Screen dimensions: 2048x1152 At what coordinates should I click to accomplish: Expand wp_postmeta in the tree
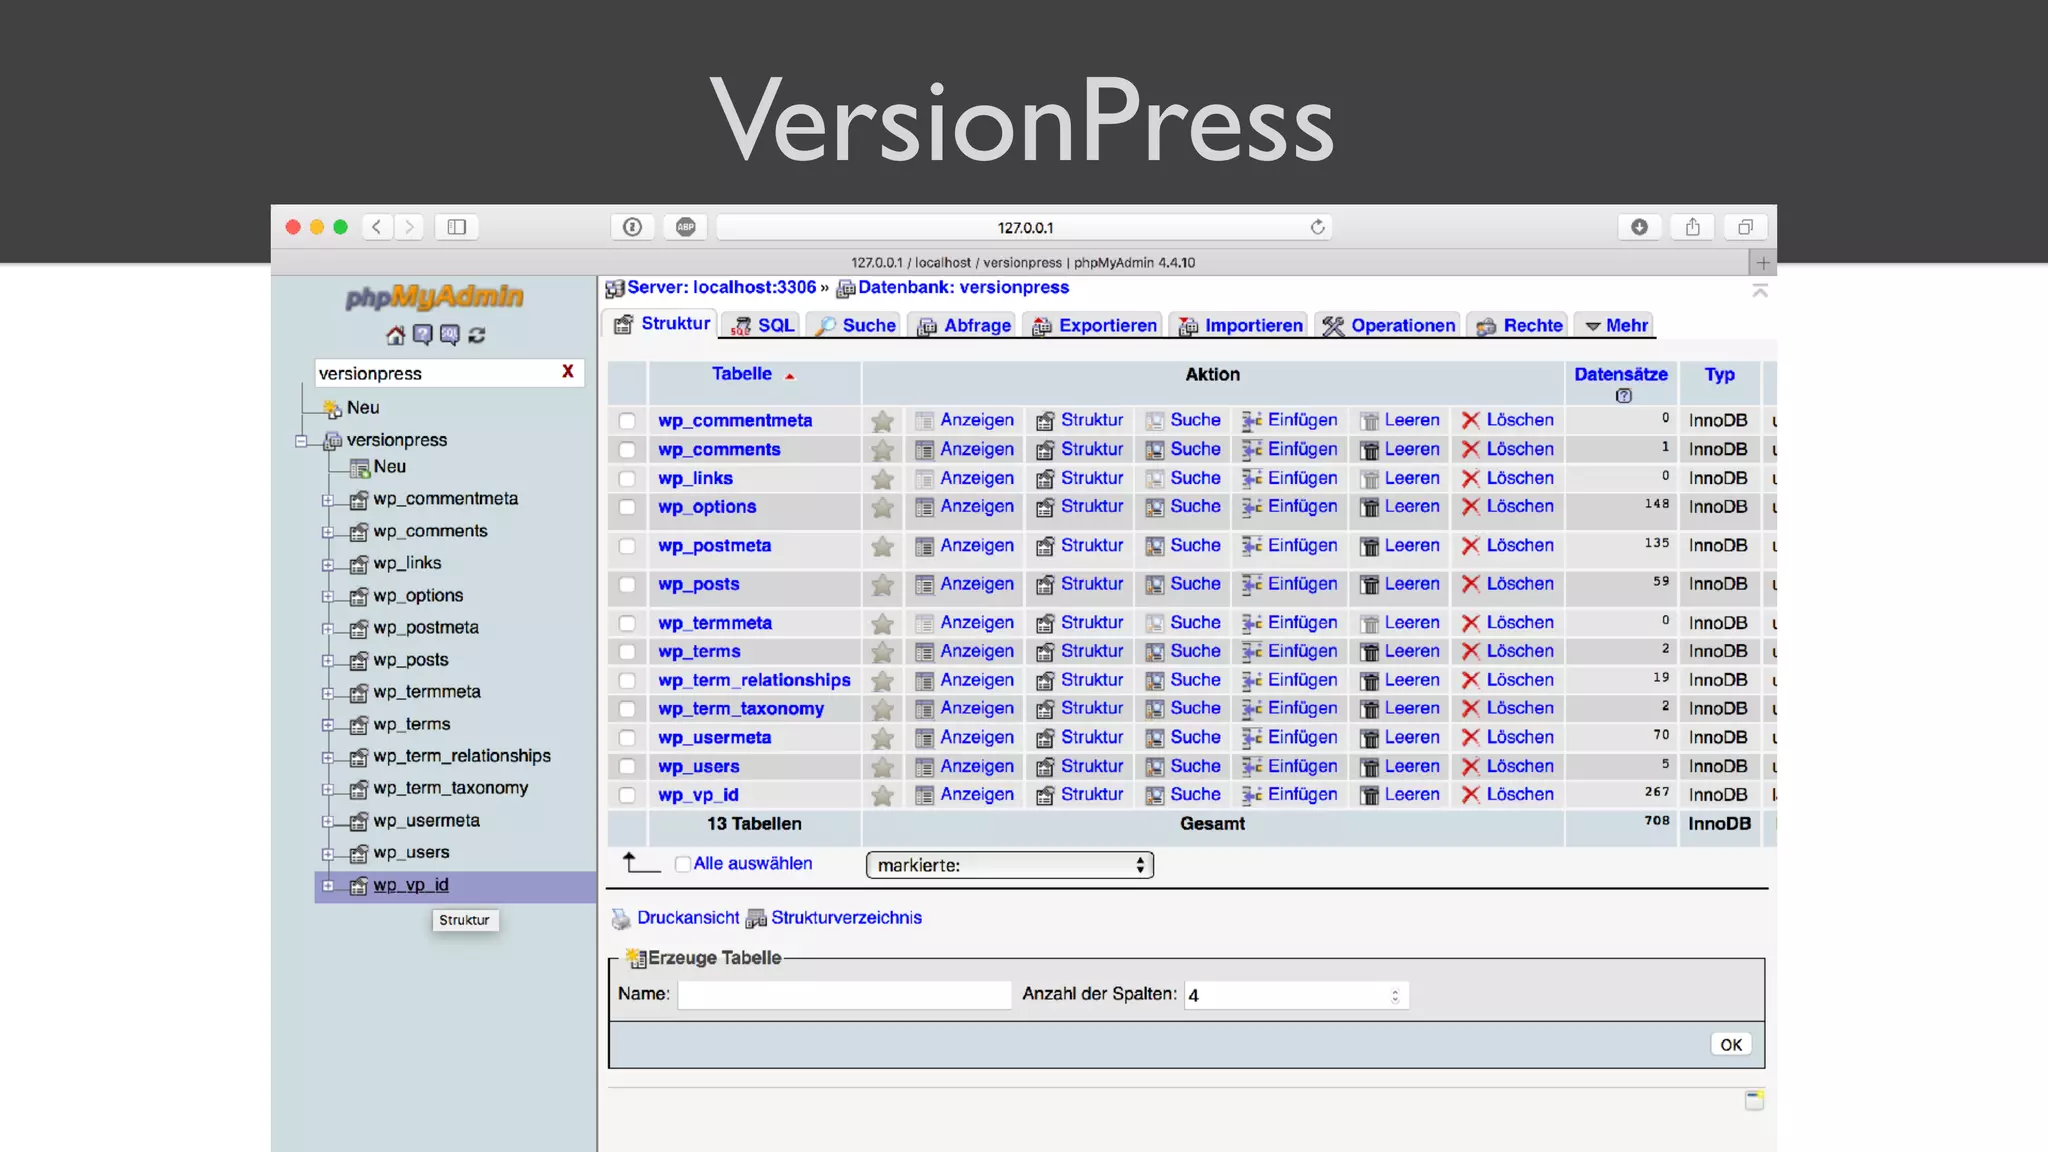(328, 629)
